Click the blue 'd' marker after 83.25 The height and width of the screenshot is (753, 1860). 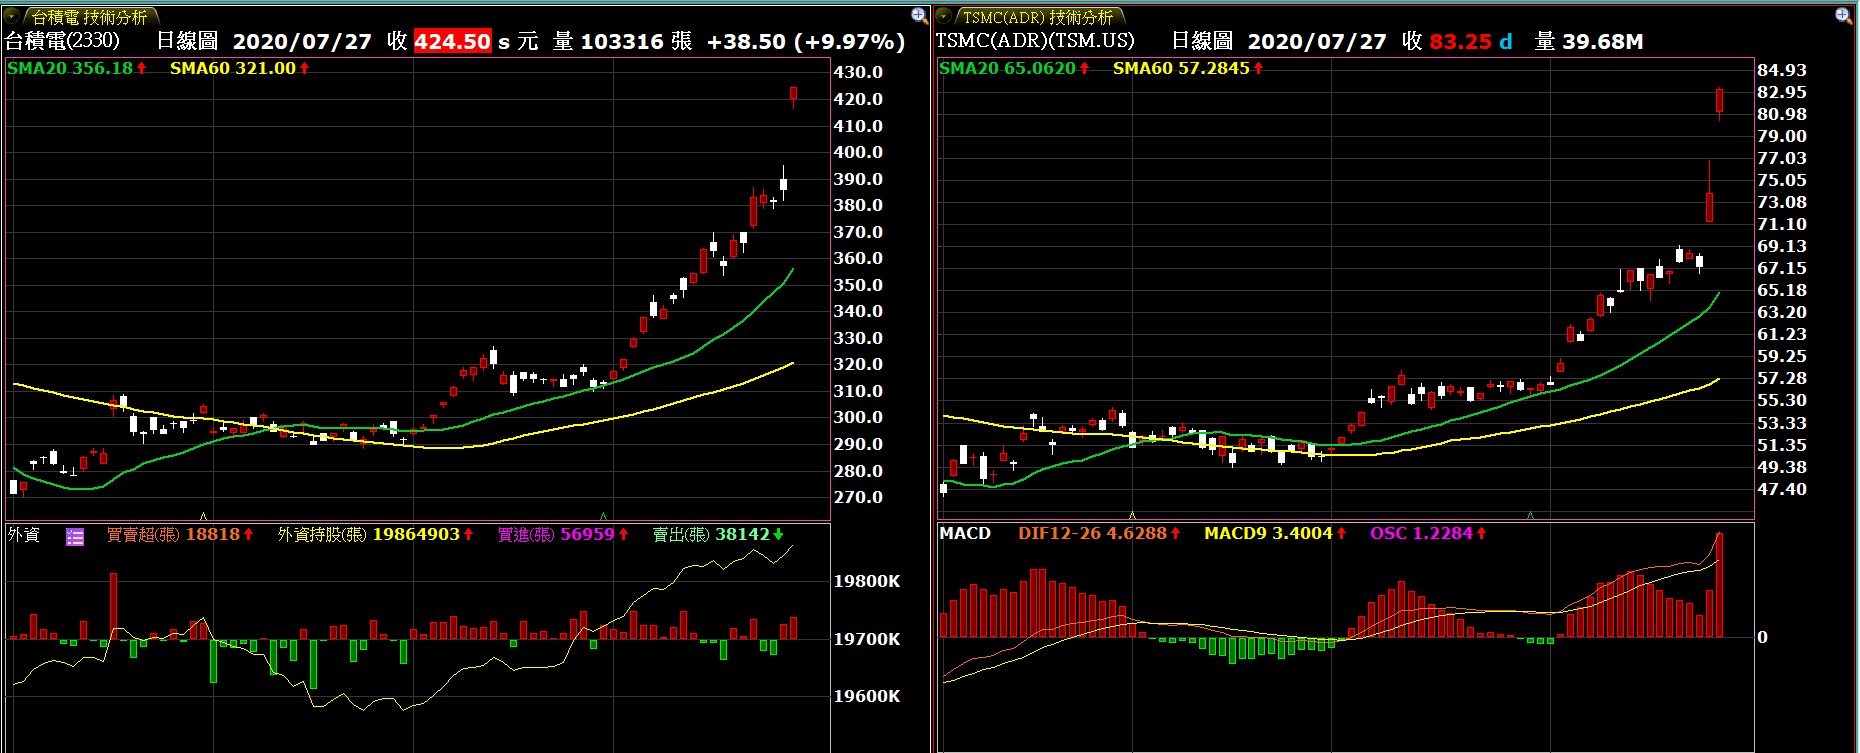coord(1506,42)
